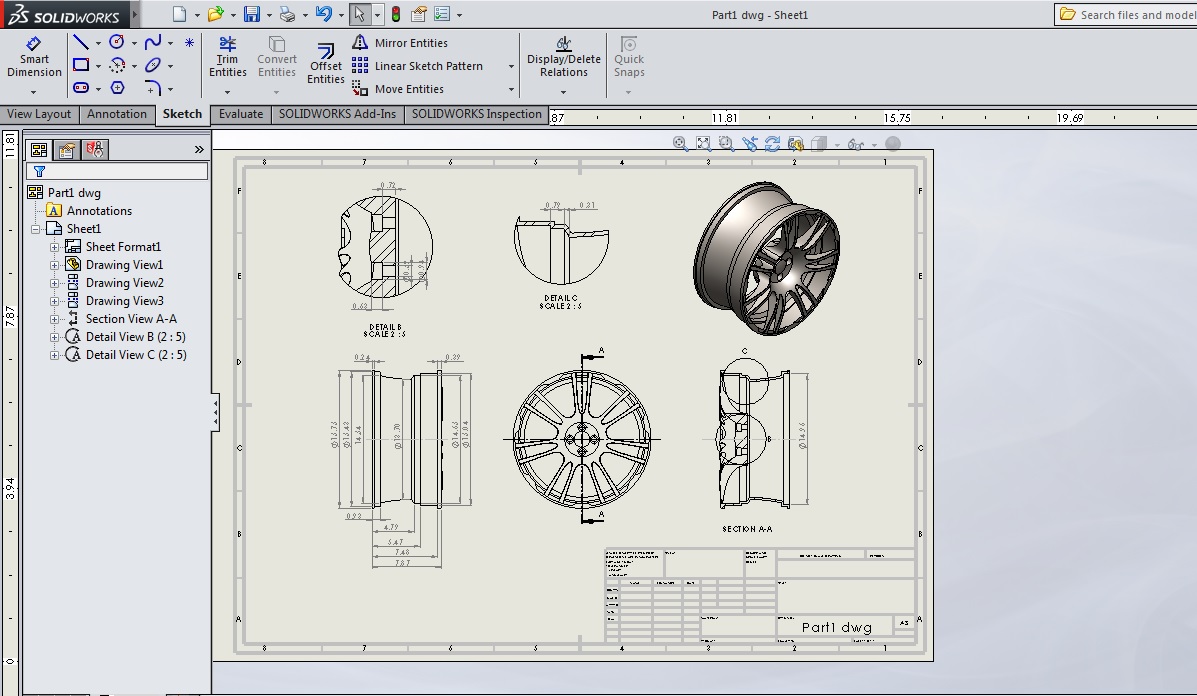Click the Move Entities command
Image resolution: width=1197 pixels, height=696 pixels.
398,89
